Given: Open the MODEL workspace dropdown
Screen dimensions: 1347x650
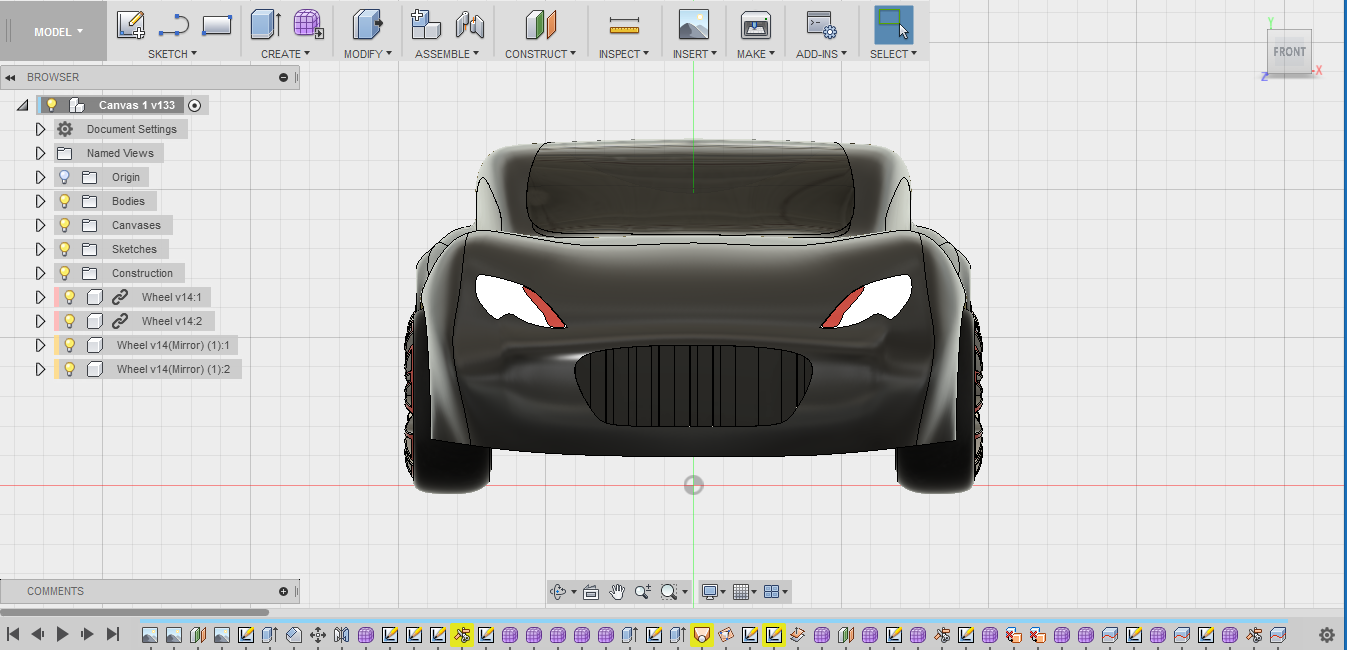Looking at the screenshot, I should click(x=58, y=32).
